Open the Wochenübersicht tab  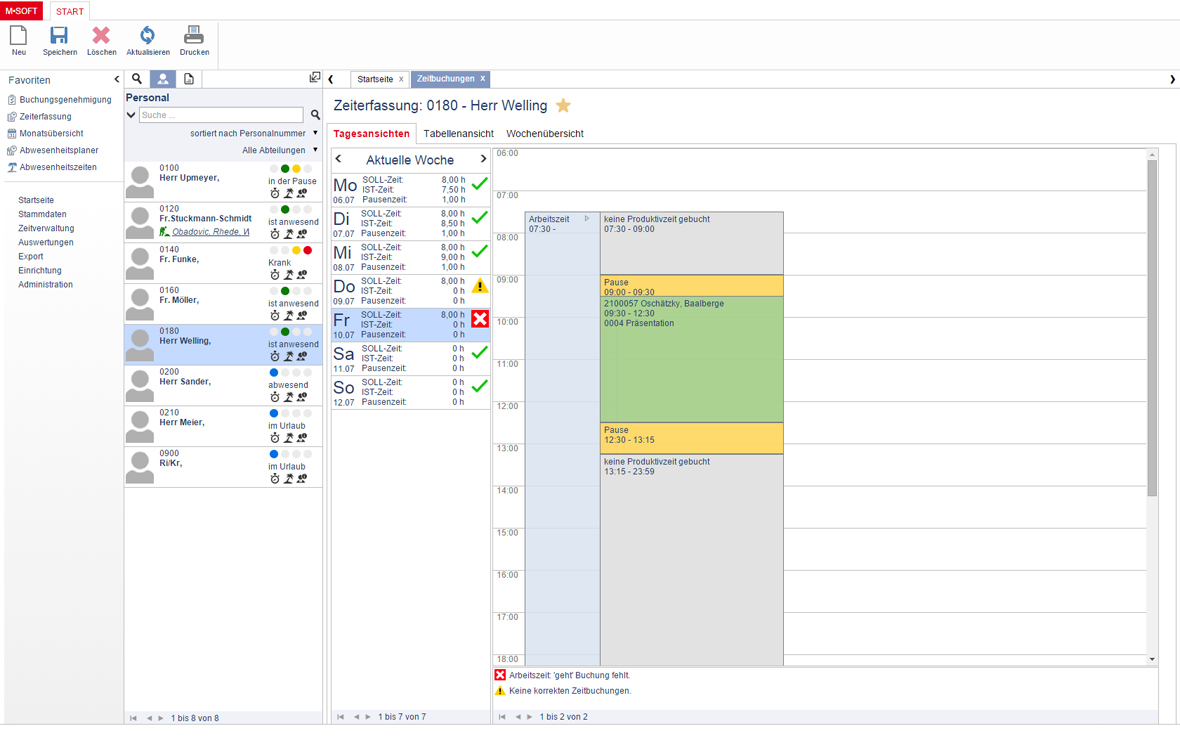pos(545,134)
